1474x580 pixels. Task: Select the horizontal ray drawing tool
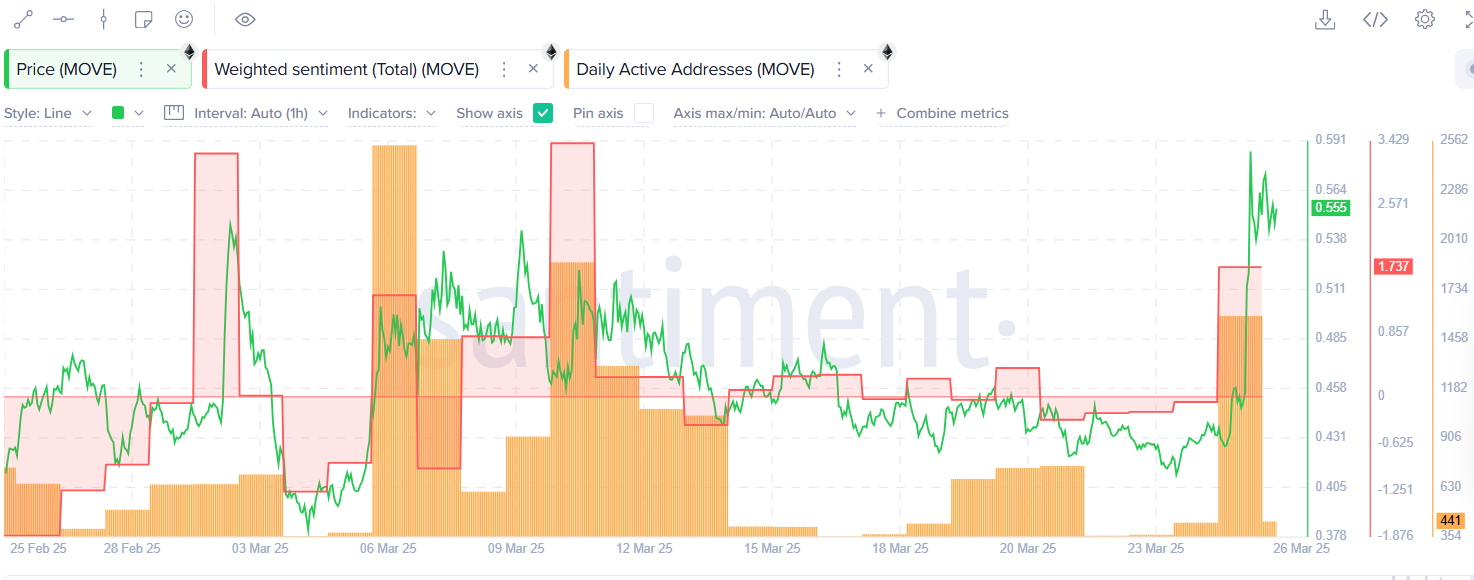63,19
